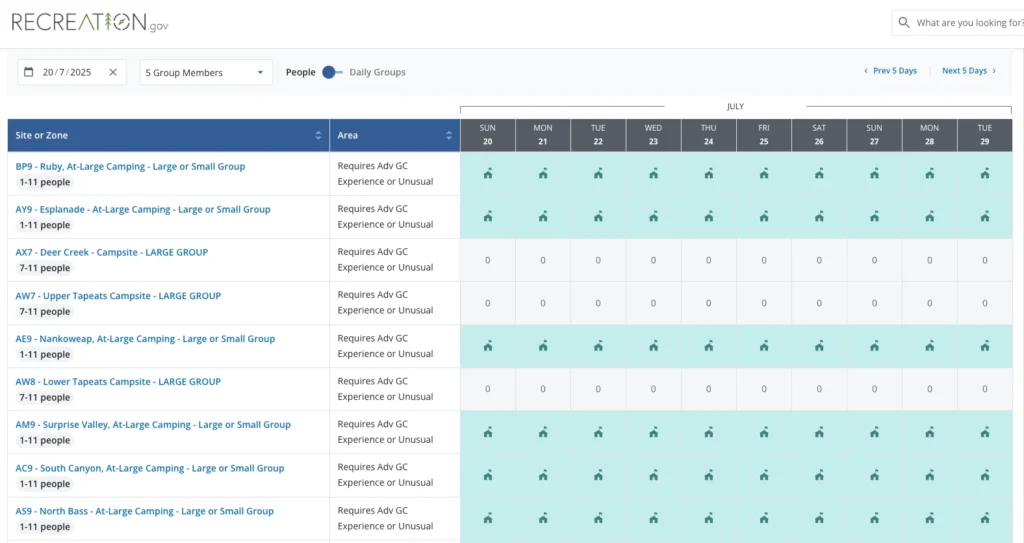Viewport: 1024px width, 543px height.
Task: Select AE9 Nankoweap tent icon for Thu 24
Action: click(x=709, y=346)
